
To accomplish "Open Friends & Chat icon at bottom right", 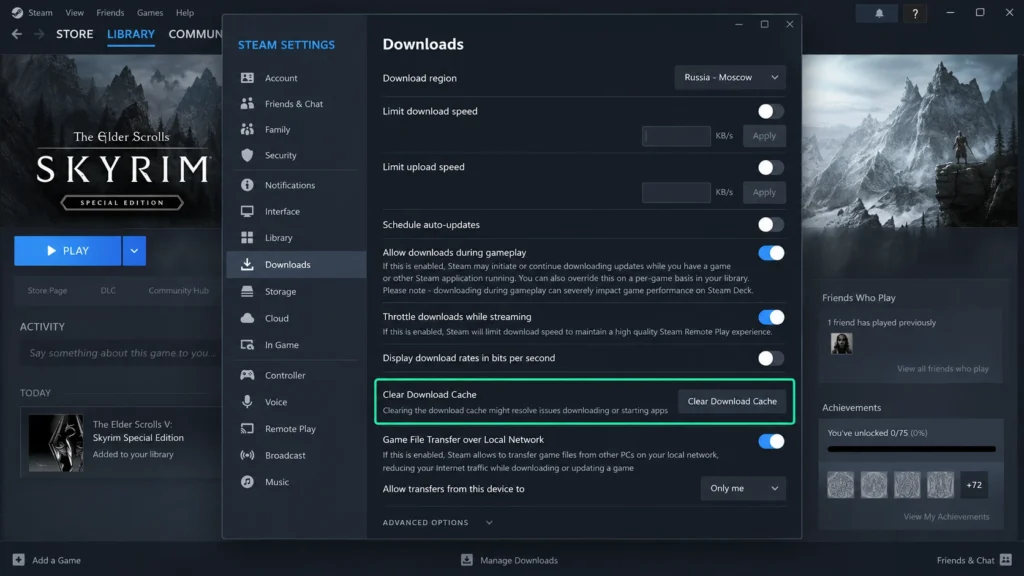I will click(1006, 560).
